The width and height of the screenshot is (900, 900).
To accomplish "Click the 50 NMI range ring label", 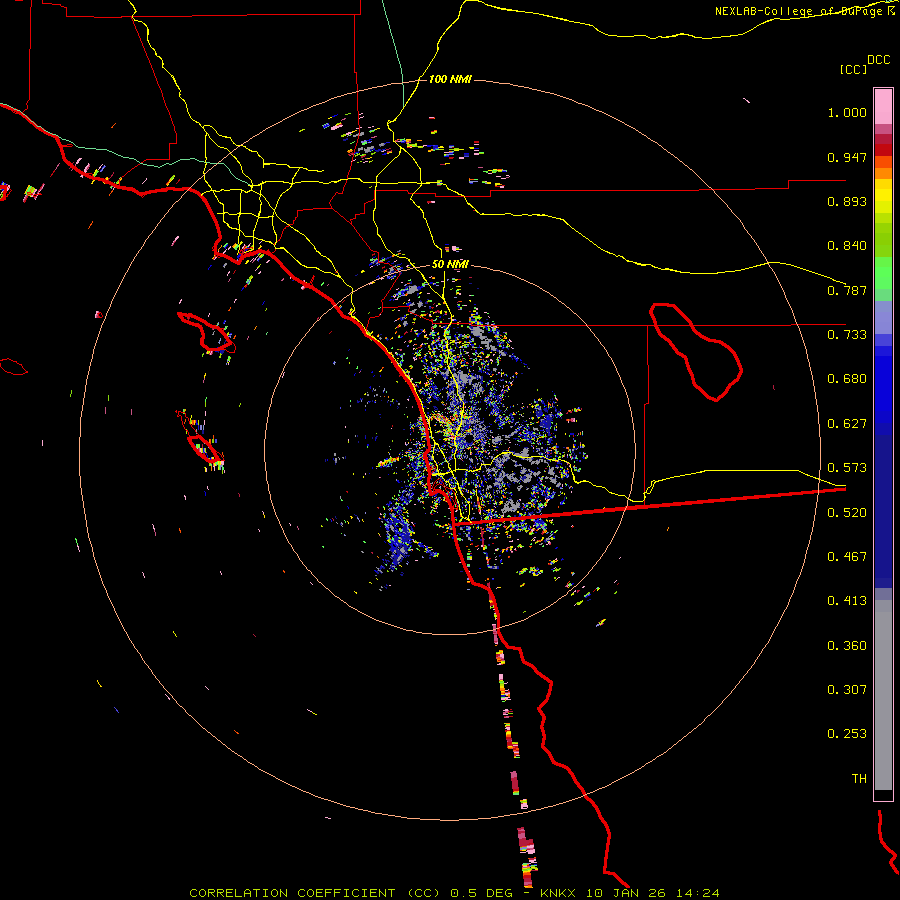I will (450, 265).
